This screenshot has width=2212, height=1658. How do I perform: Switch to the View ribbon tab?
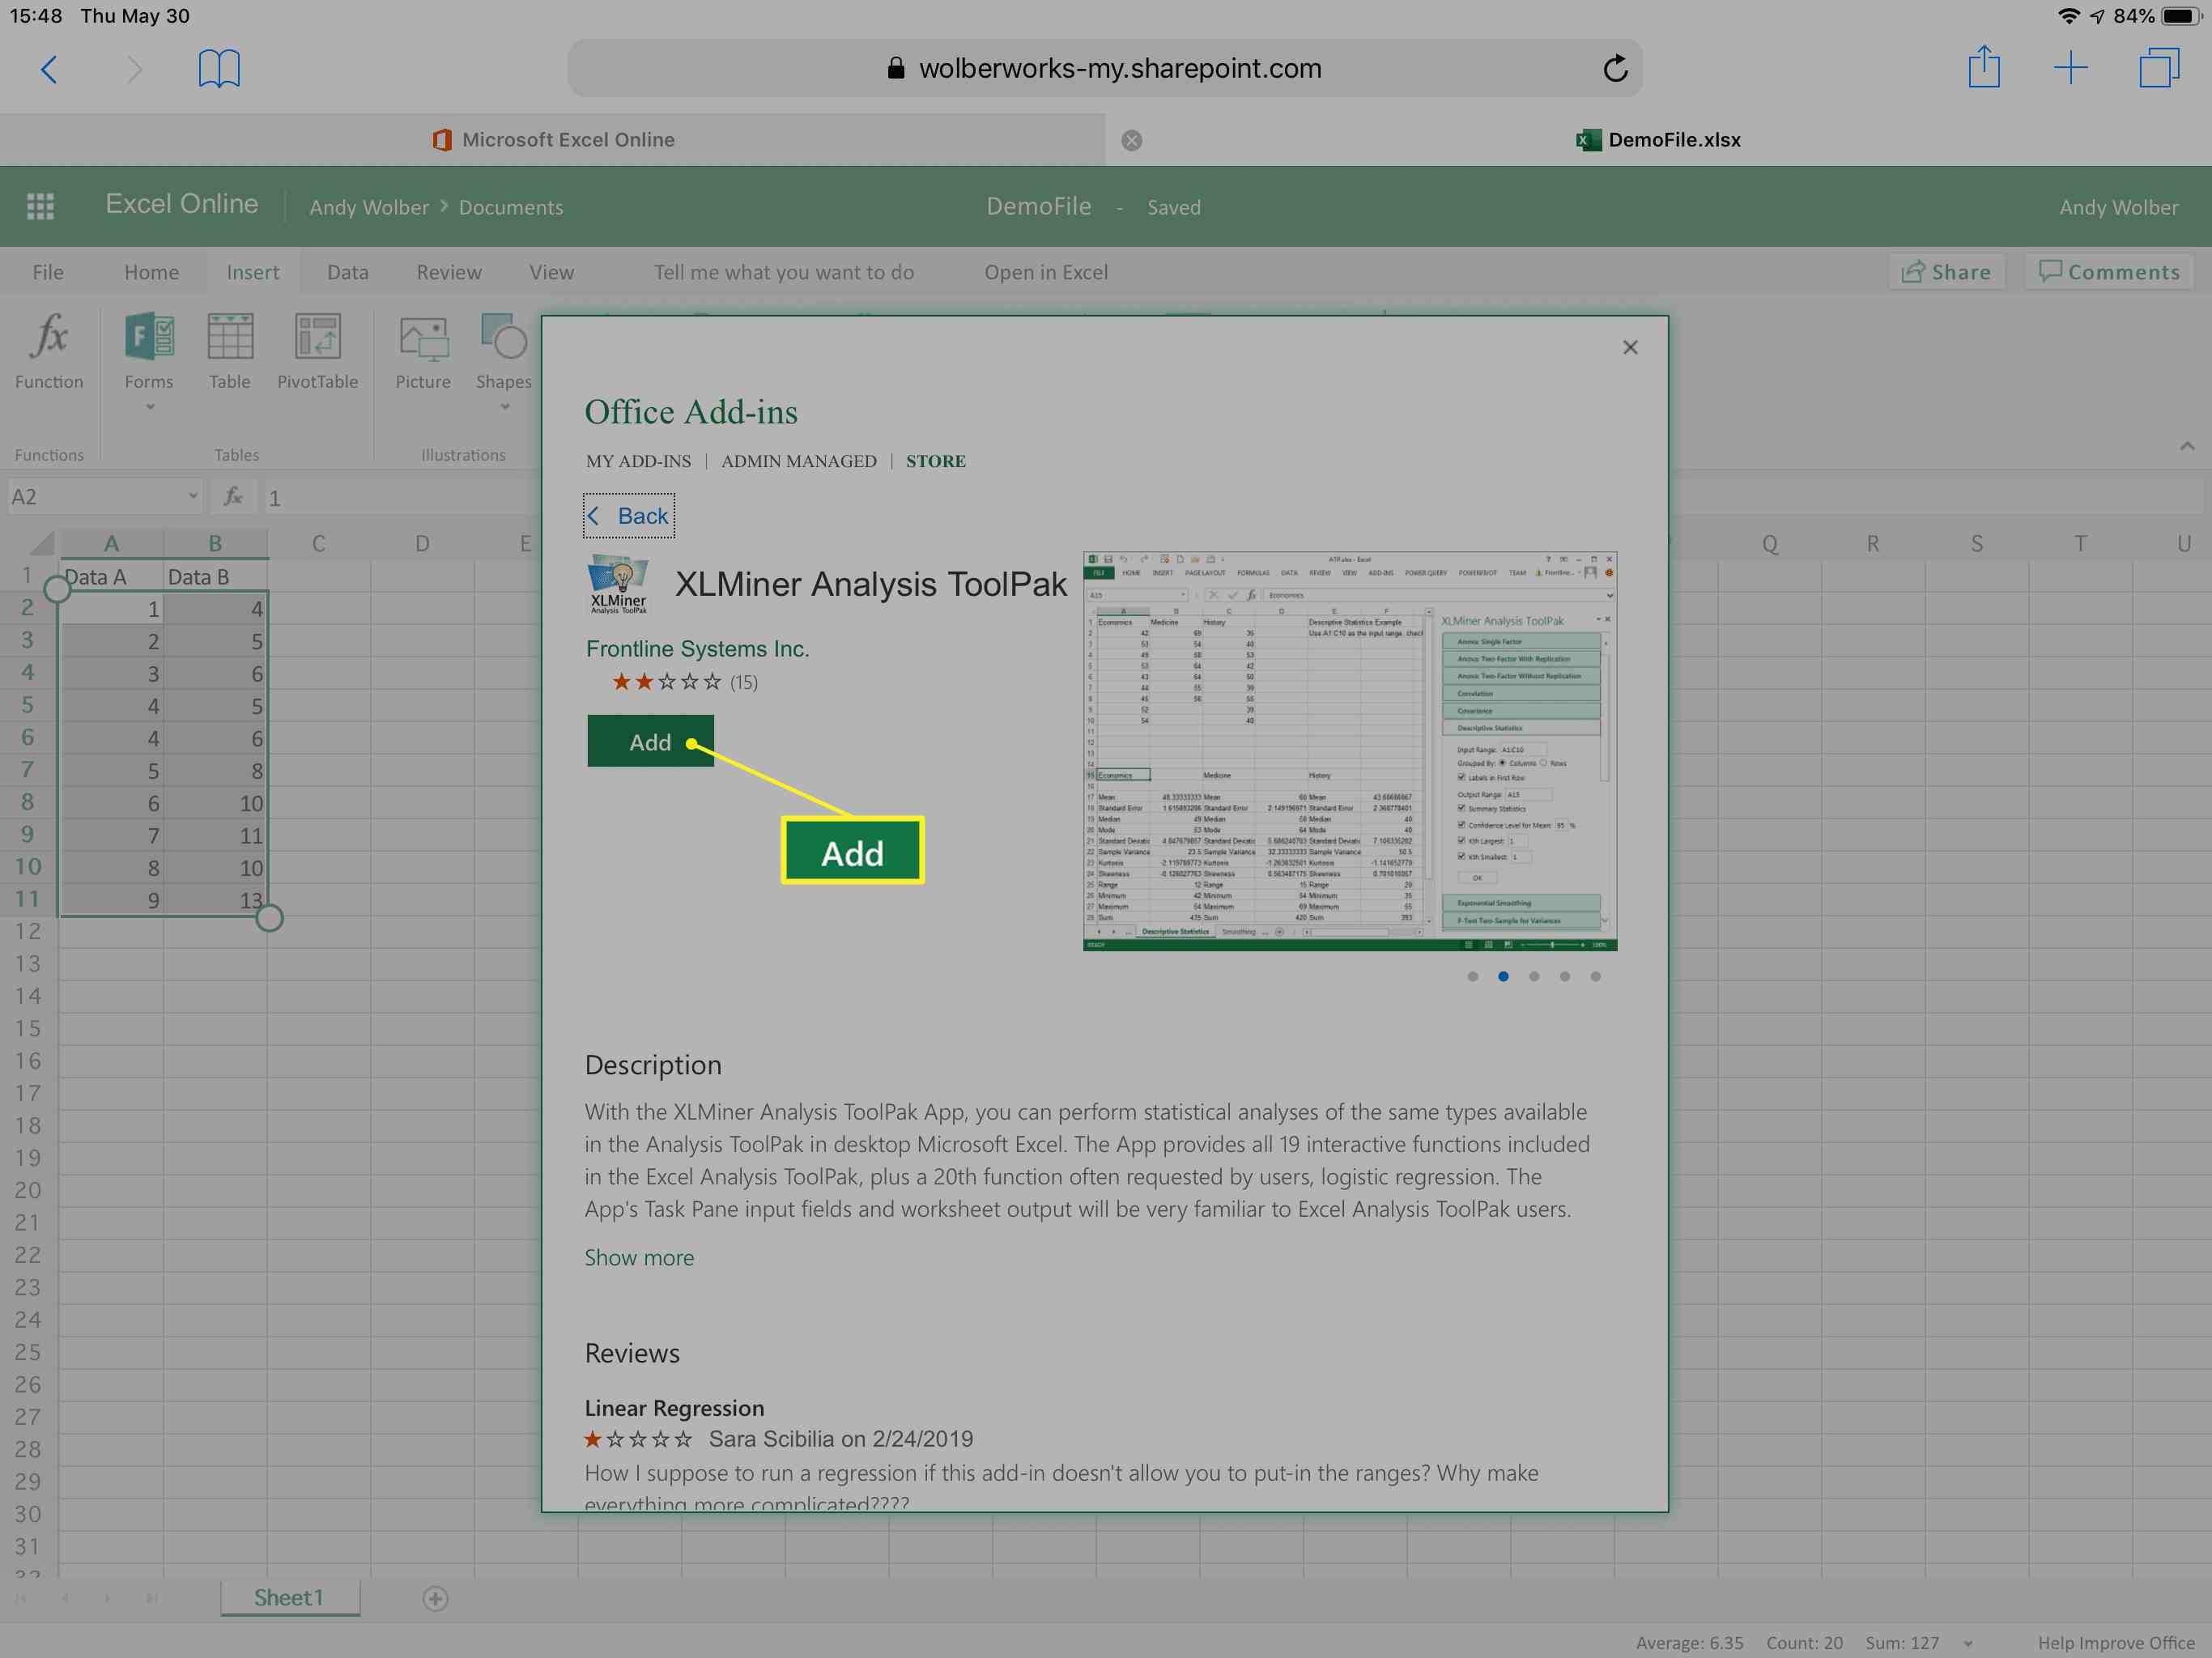click(x=551, y=272)
